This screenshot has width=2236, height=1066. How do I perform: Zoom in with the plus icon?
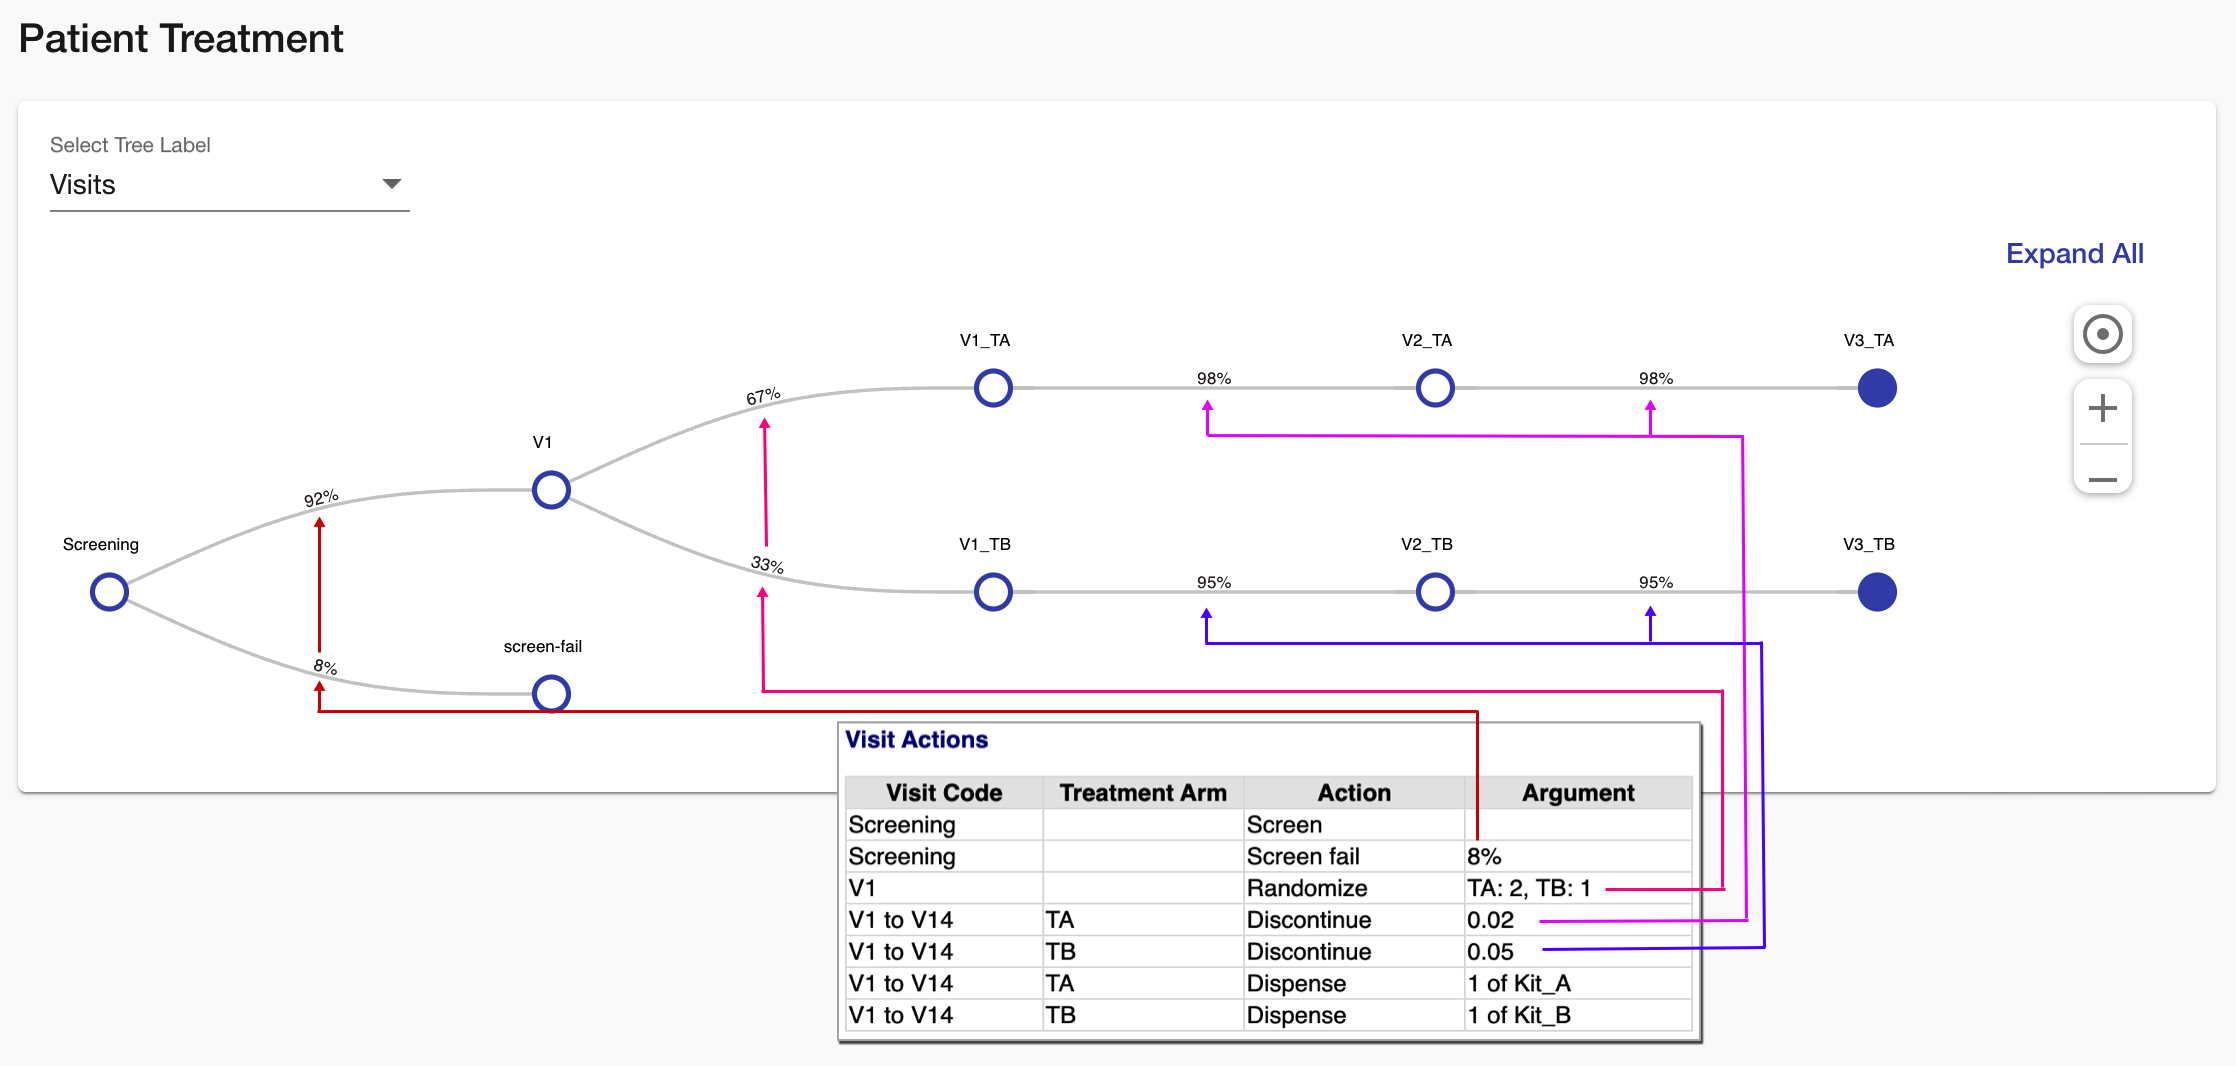pos(2102,408)
